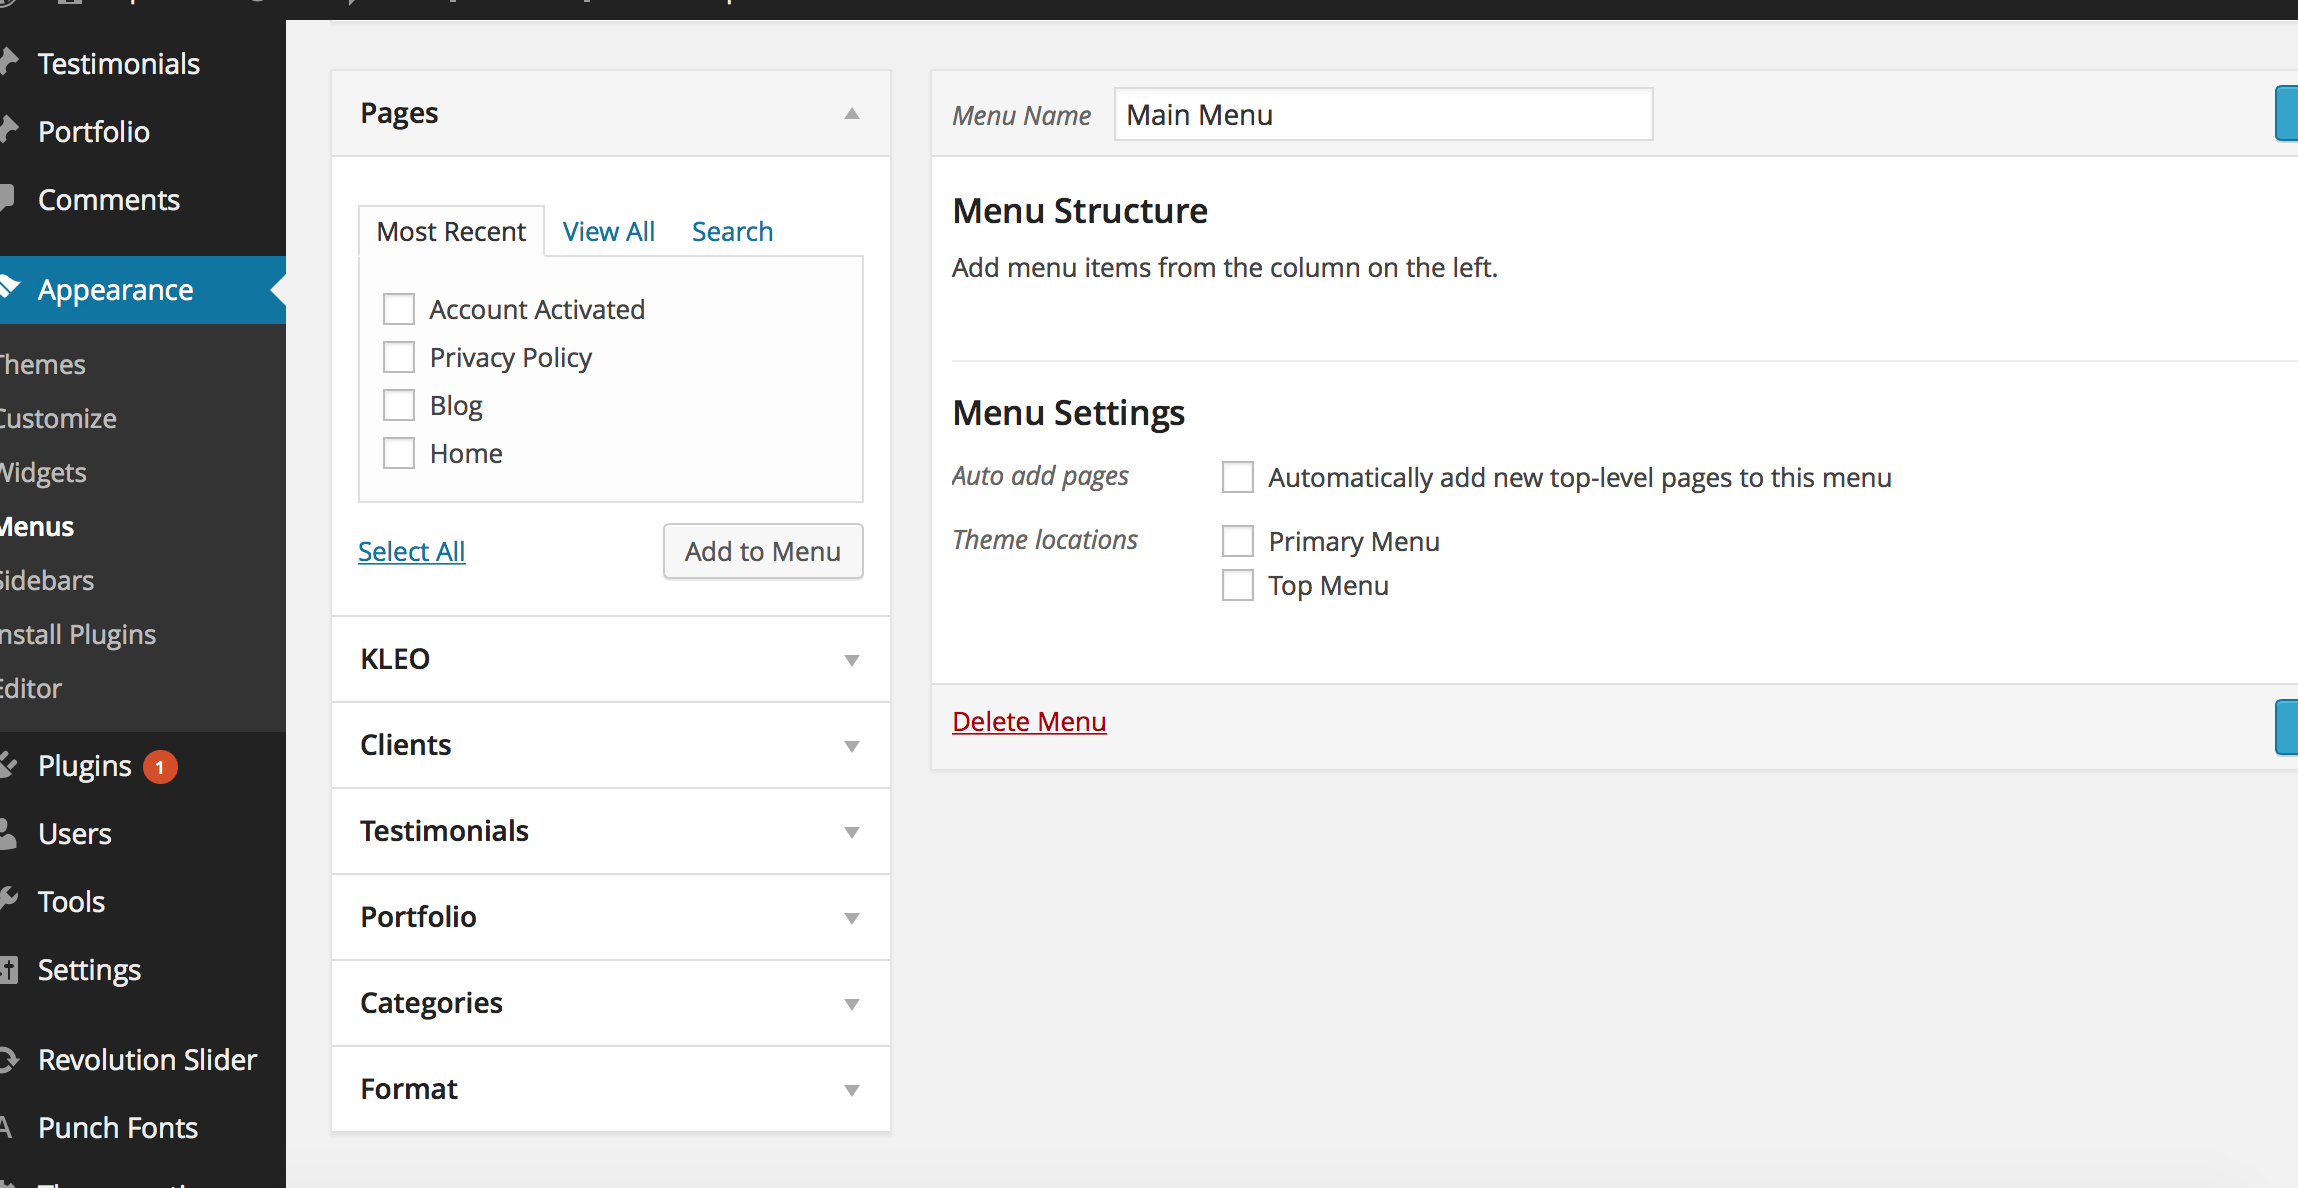Switch to the View All tab
Viewport: 2298px width, 1188px height.
coord(608,232)
